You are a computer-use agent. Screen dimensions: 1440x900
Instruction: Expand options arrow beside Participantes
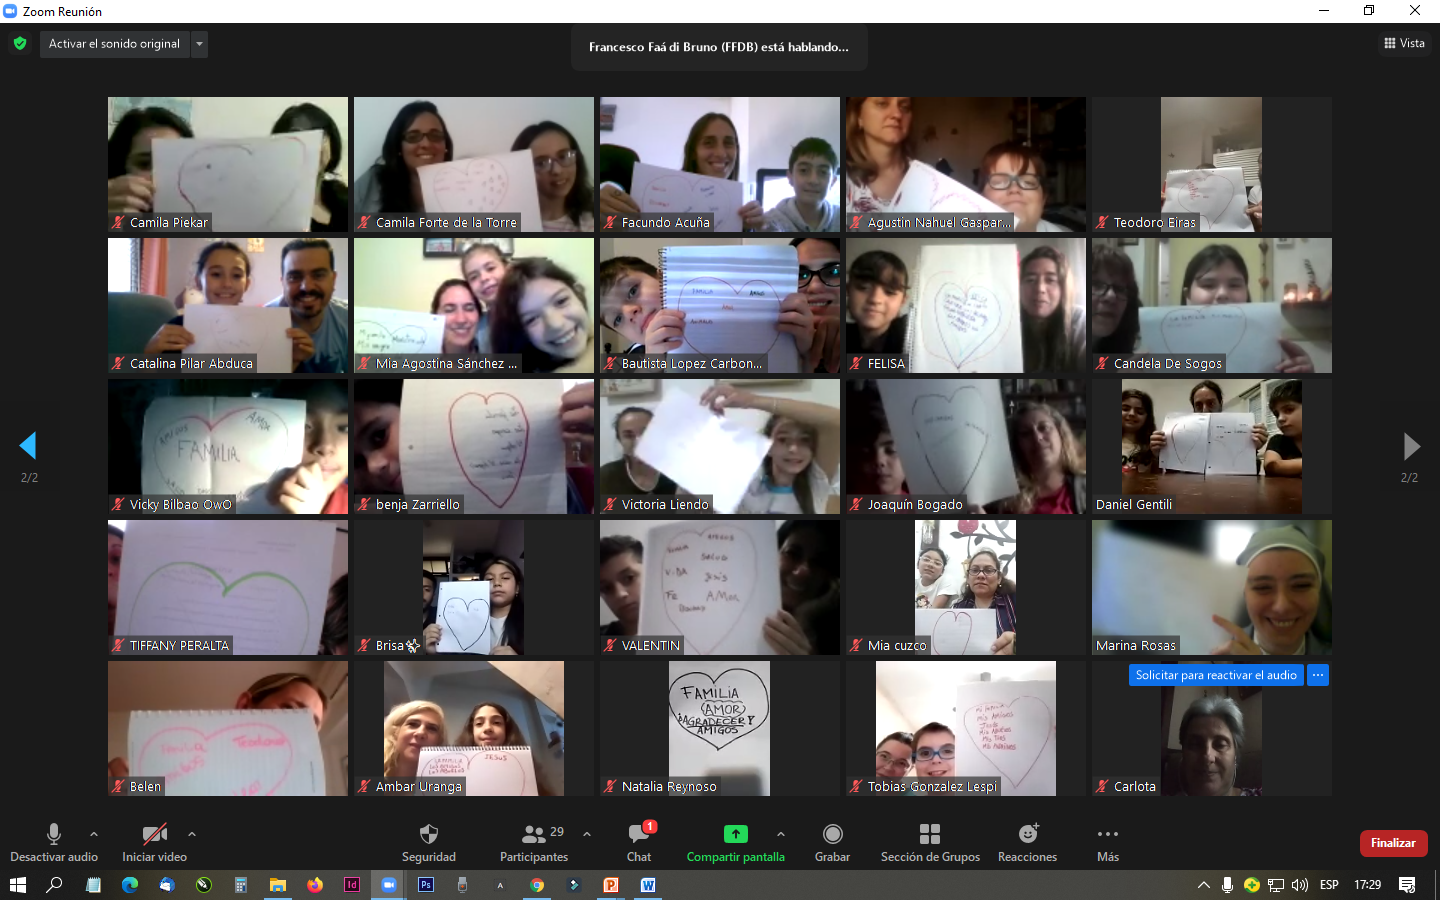point(587,834)
